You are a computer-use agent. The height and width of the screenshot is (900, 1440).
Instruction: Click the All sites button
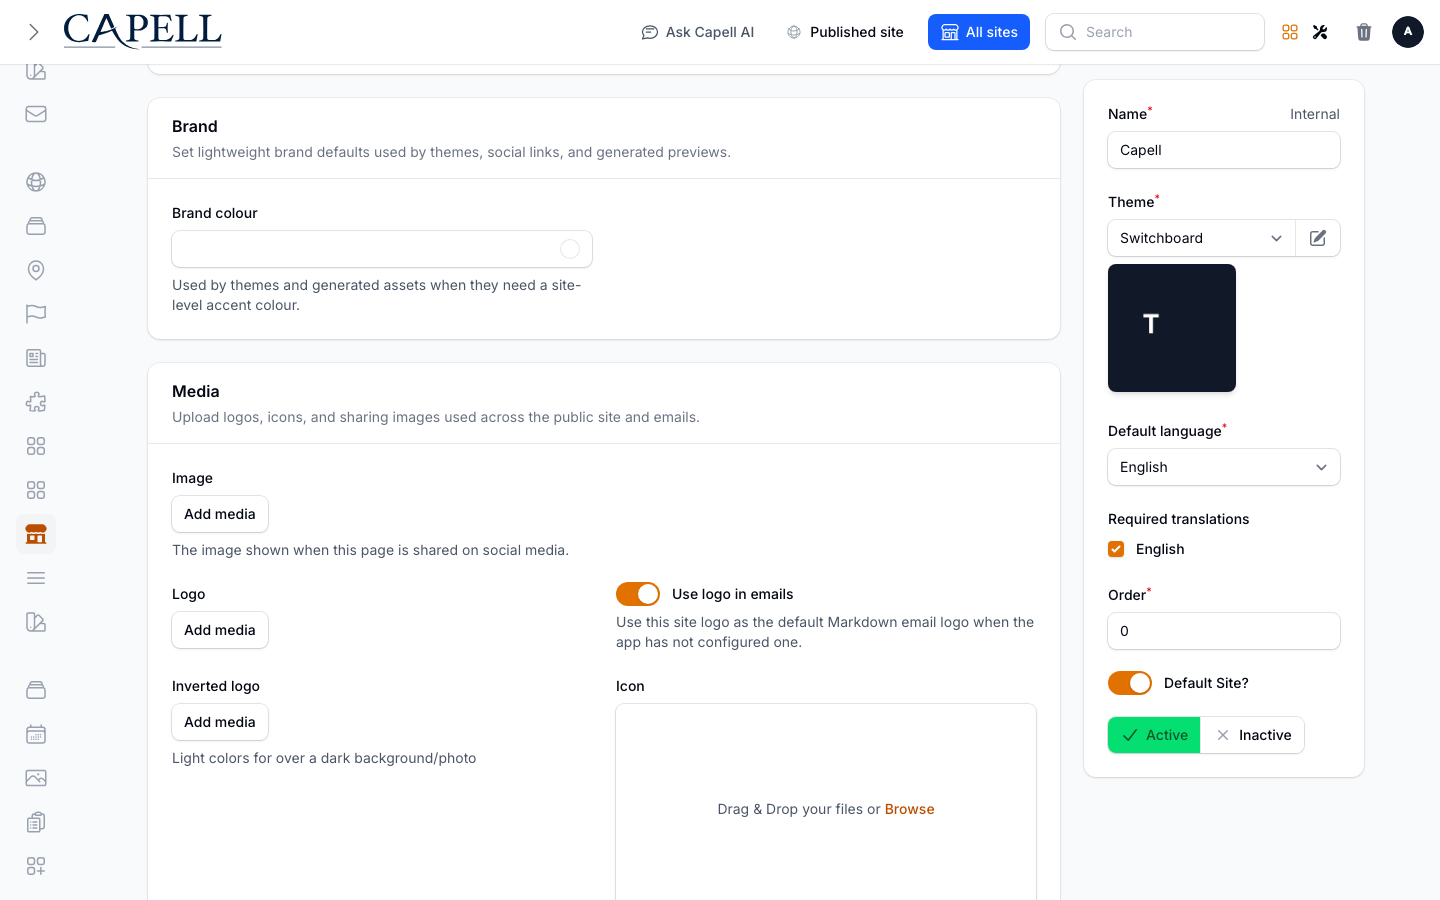coord(979,32)
